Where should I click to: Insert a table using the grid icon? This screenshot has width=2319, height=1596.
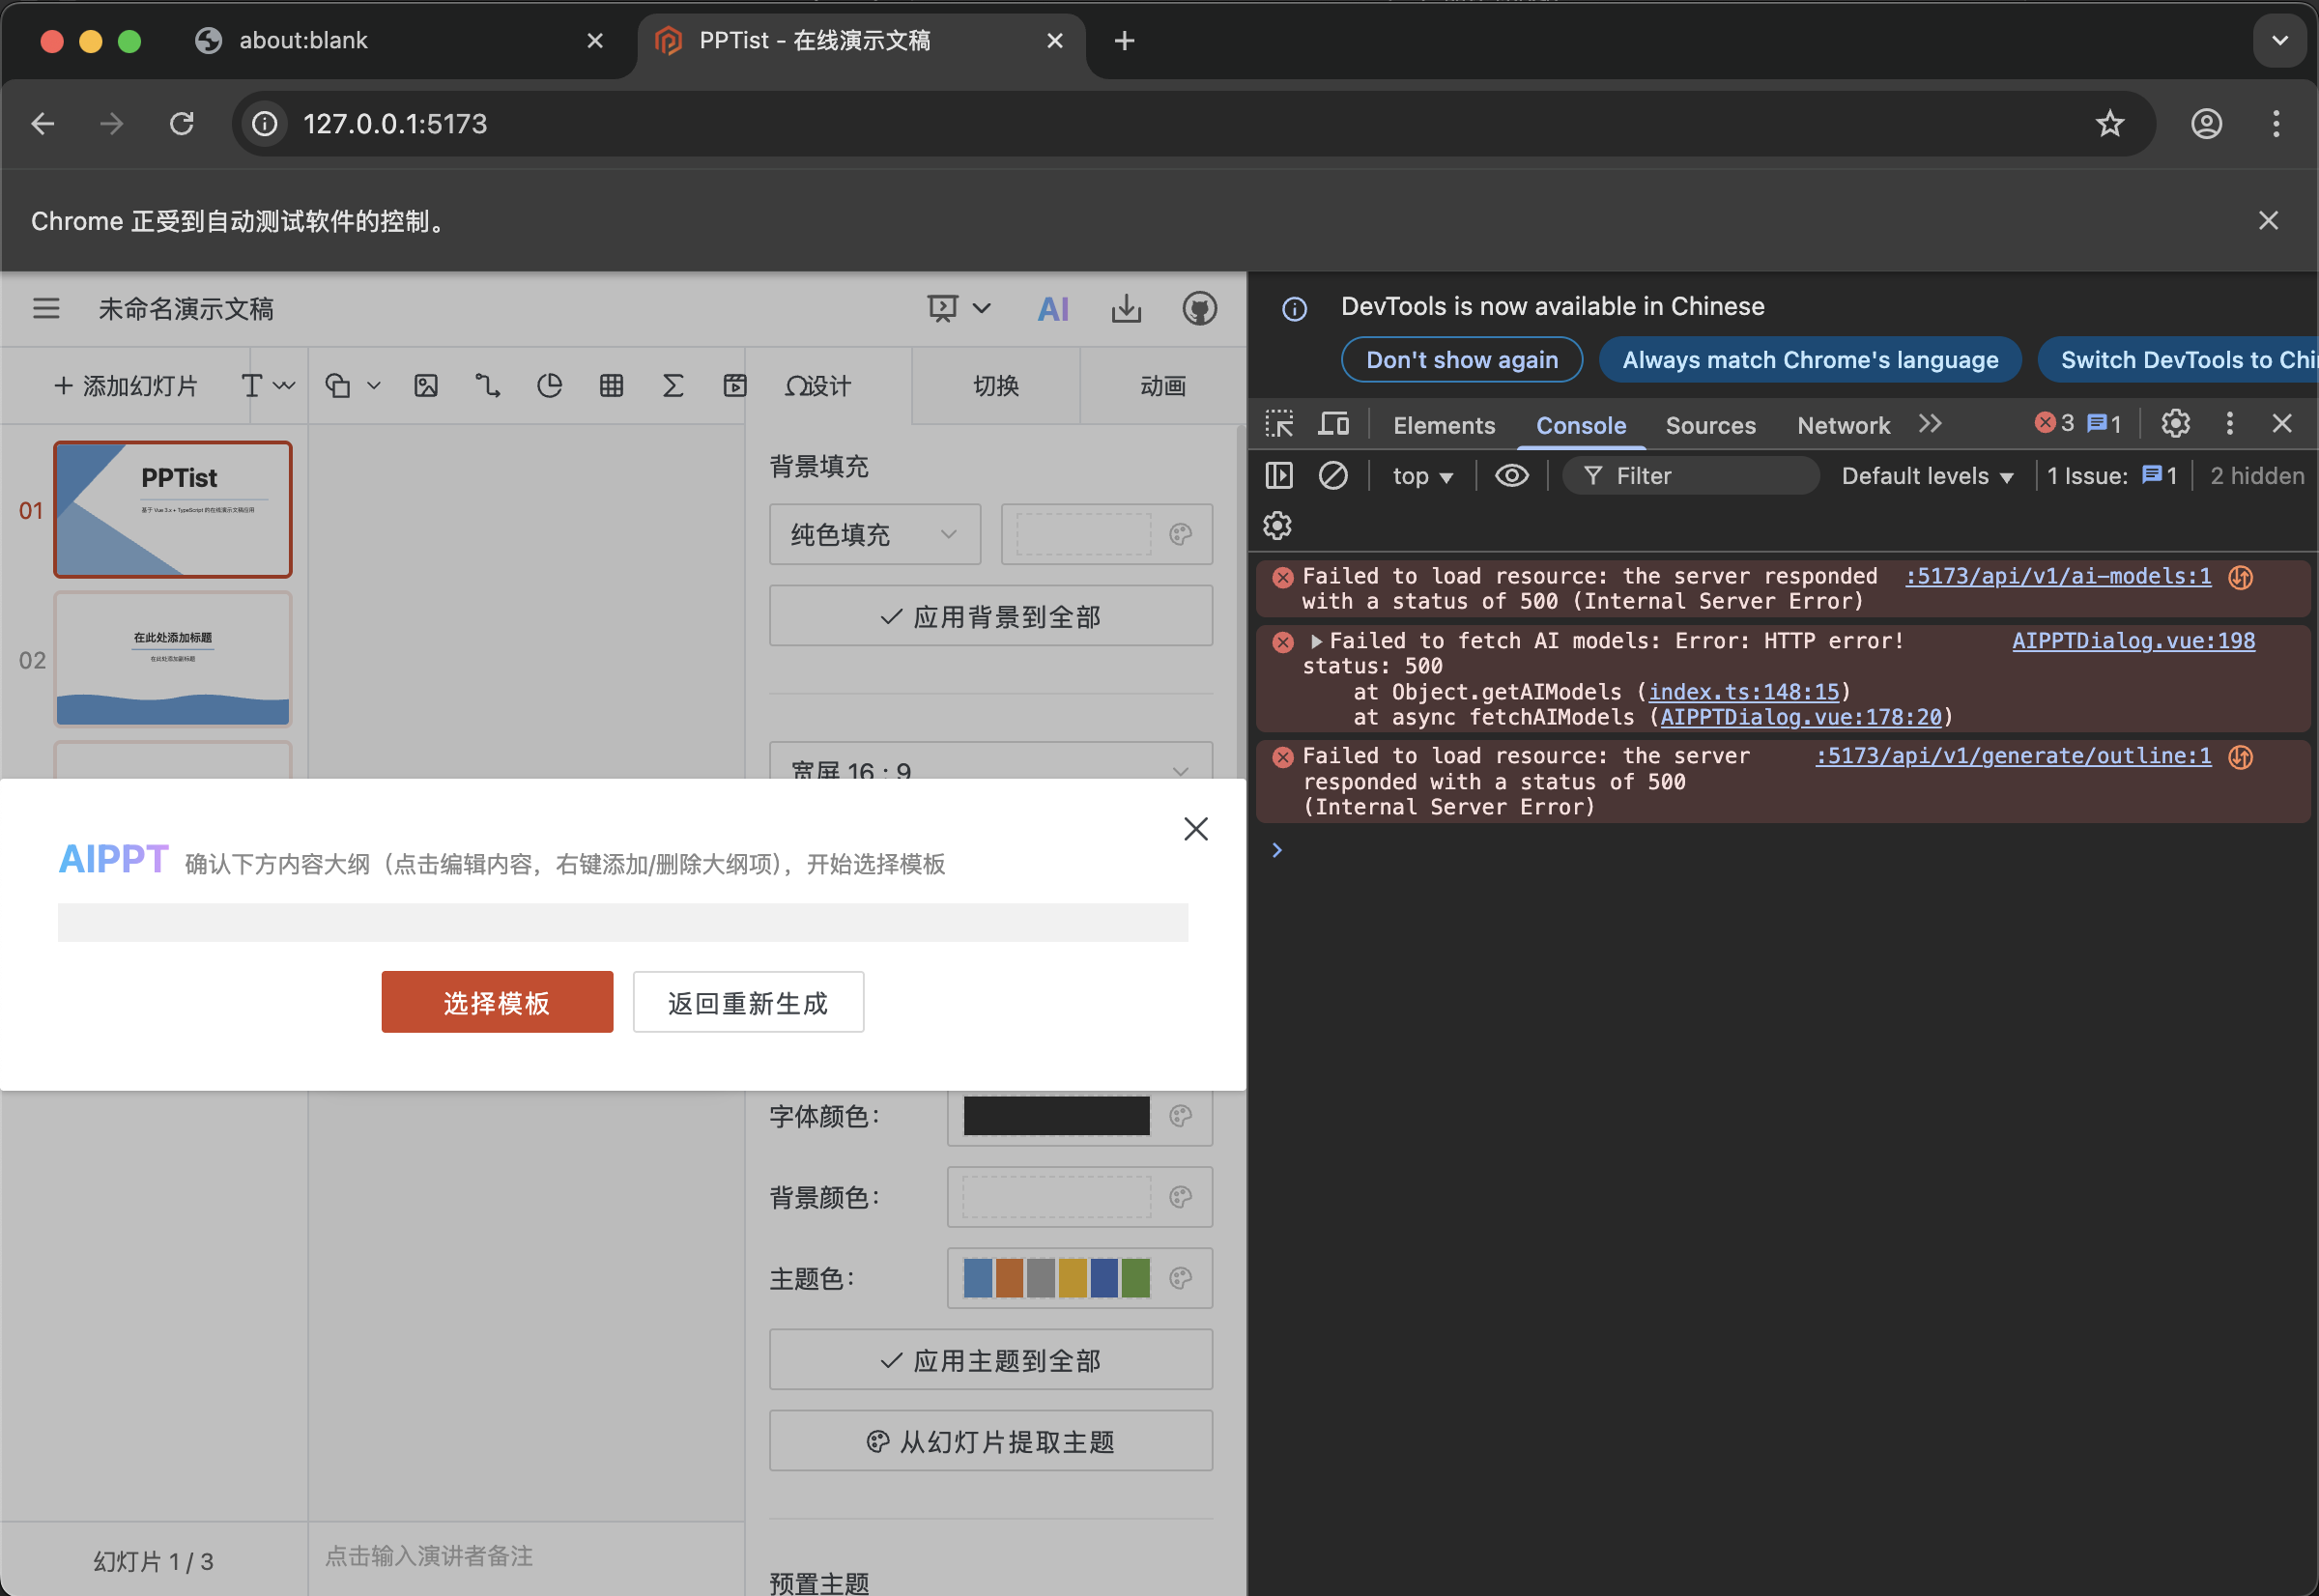611,386
